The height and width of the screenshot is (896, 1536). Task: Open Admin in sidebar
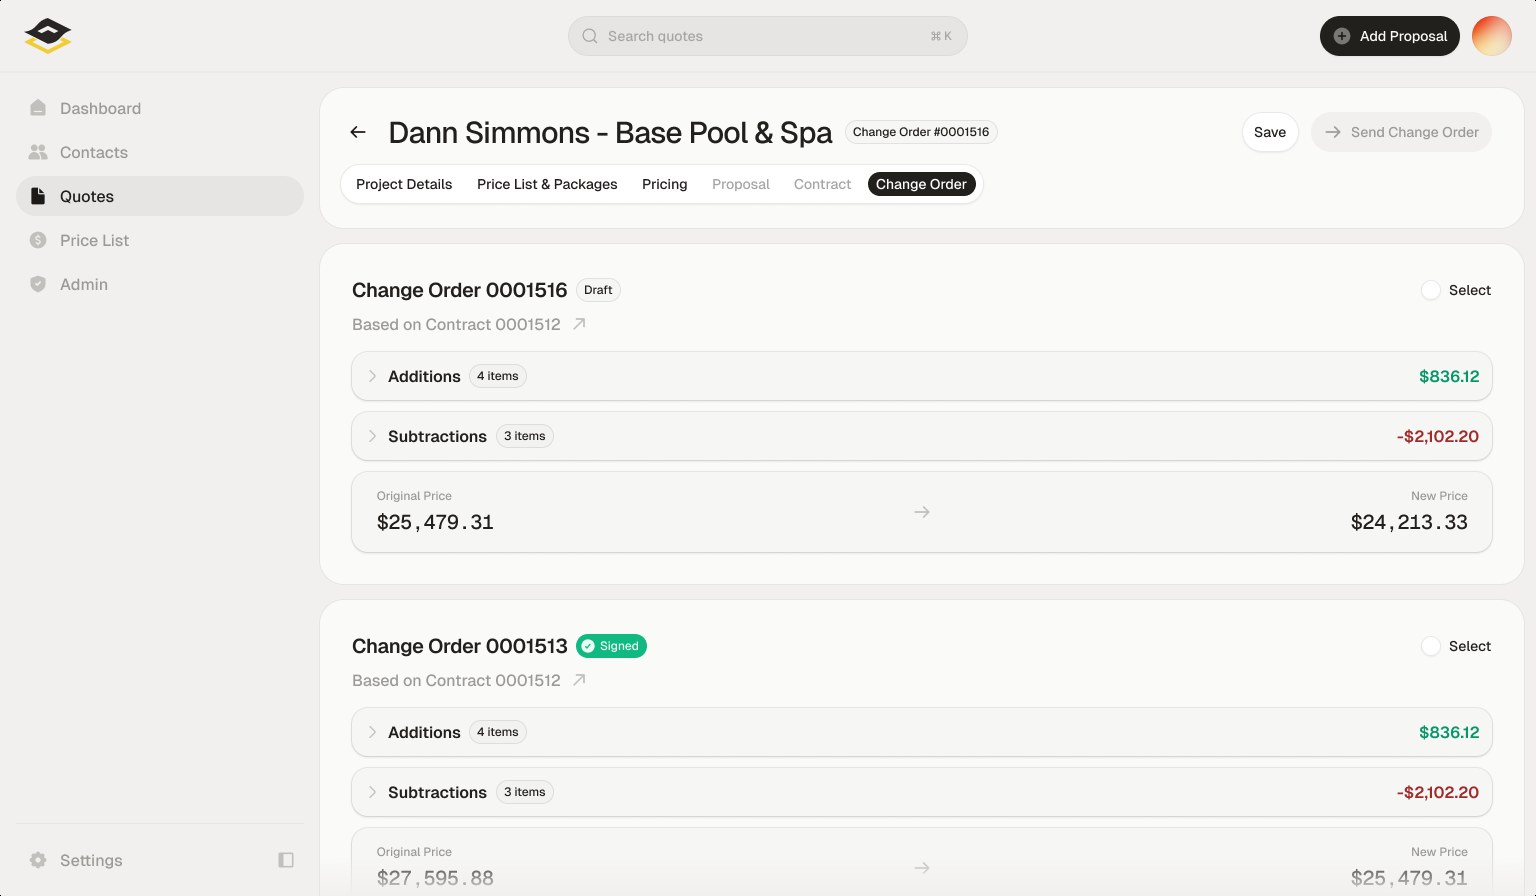(160, 284)
